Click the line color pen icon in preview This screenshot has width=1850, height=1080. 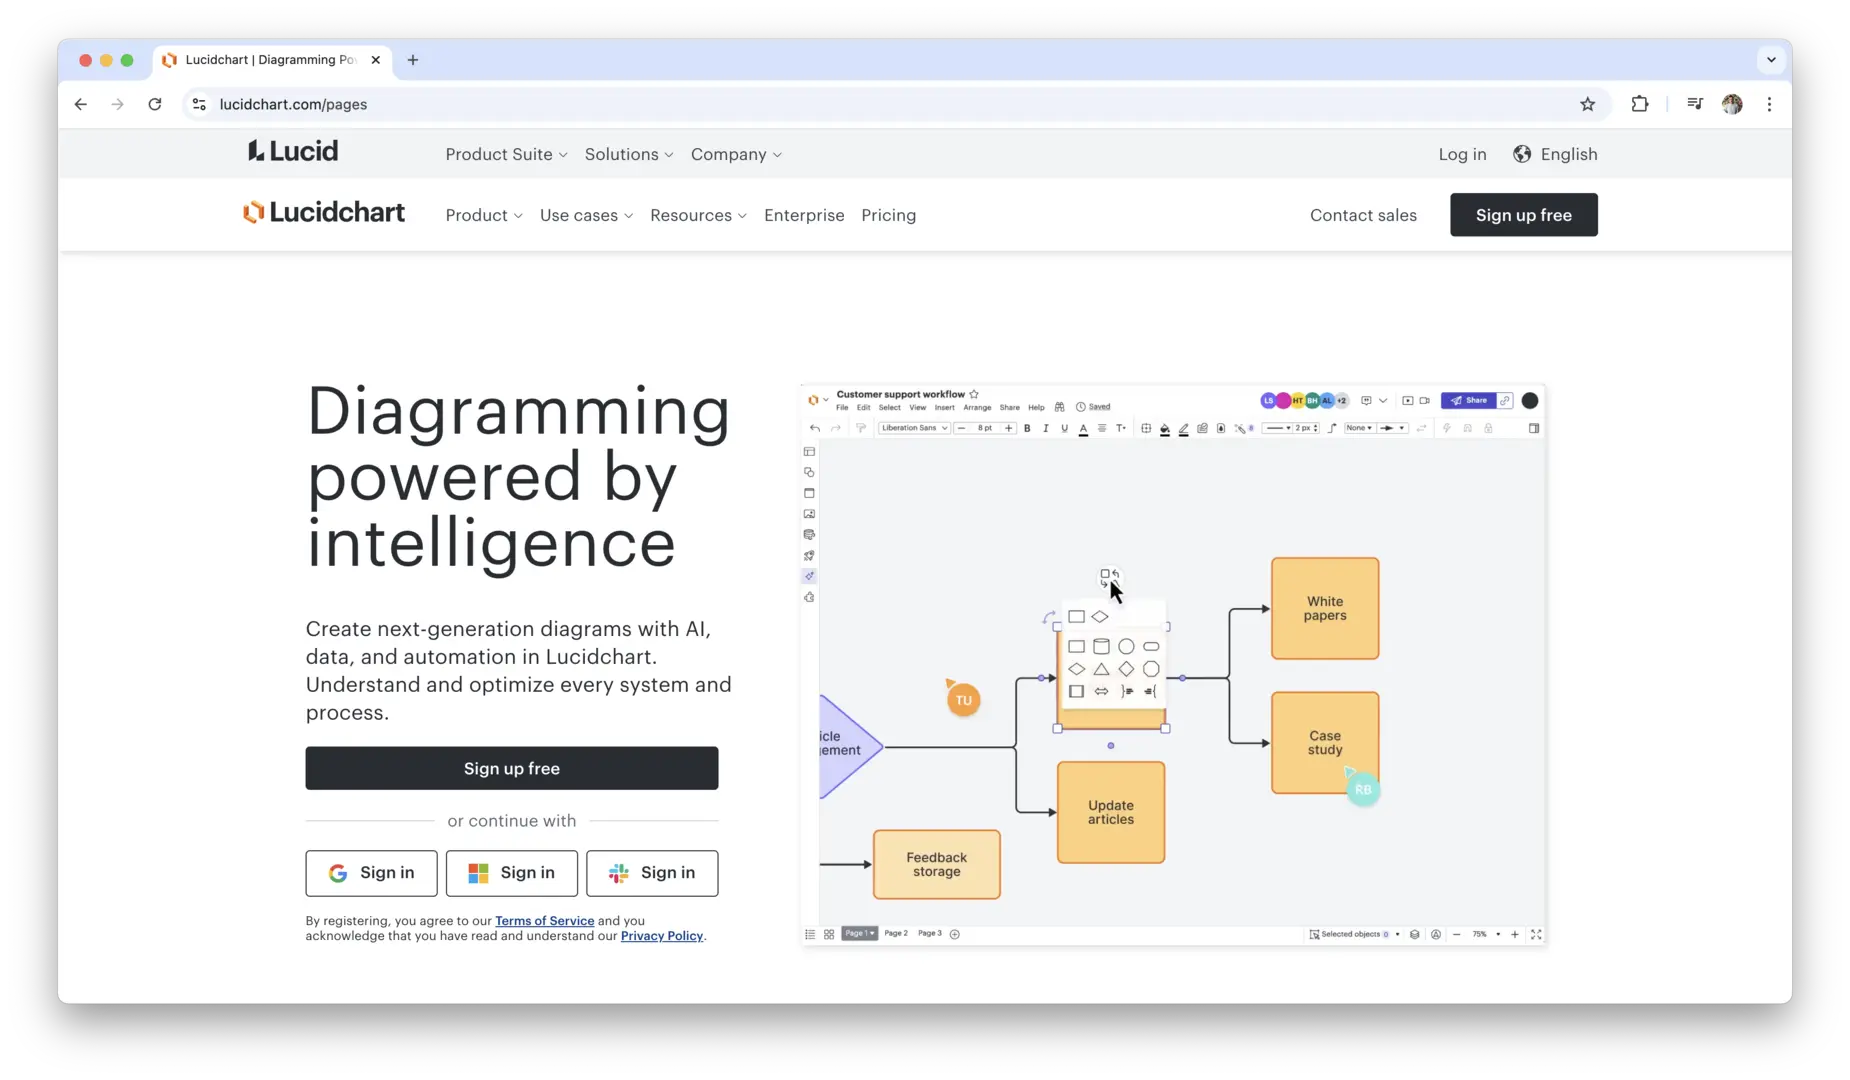1184,429
